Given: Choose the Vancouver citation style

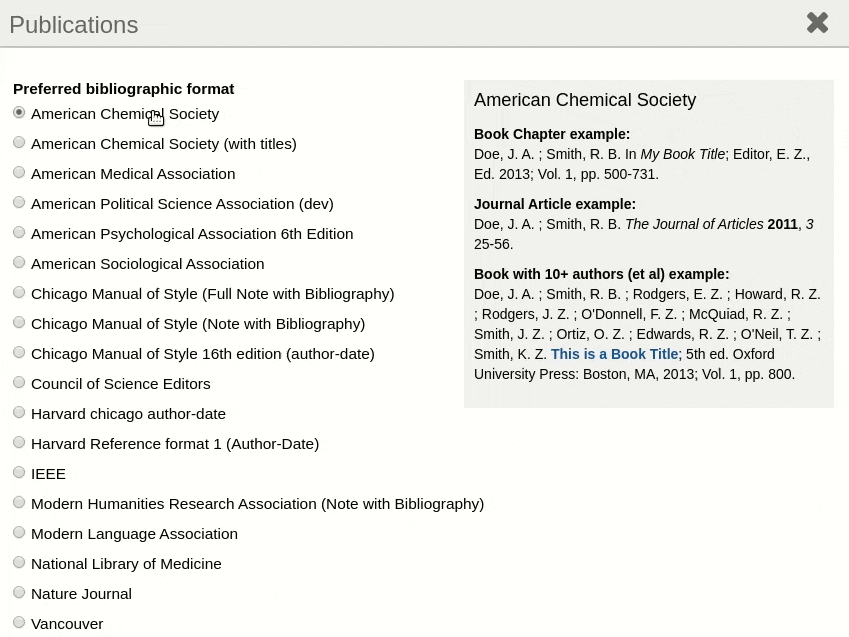Looking at the screenshot, I should 19,622.
